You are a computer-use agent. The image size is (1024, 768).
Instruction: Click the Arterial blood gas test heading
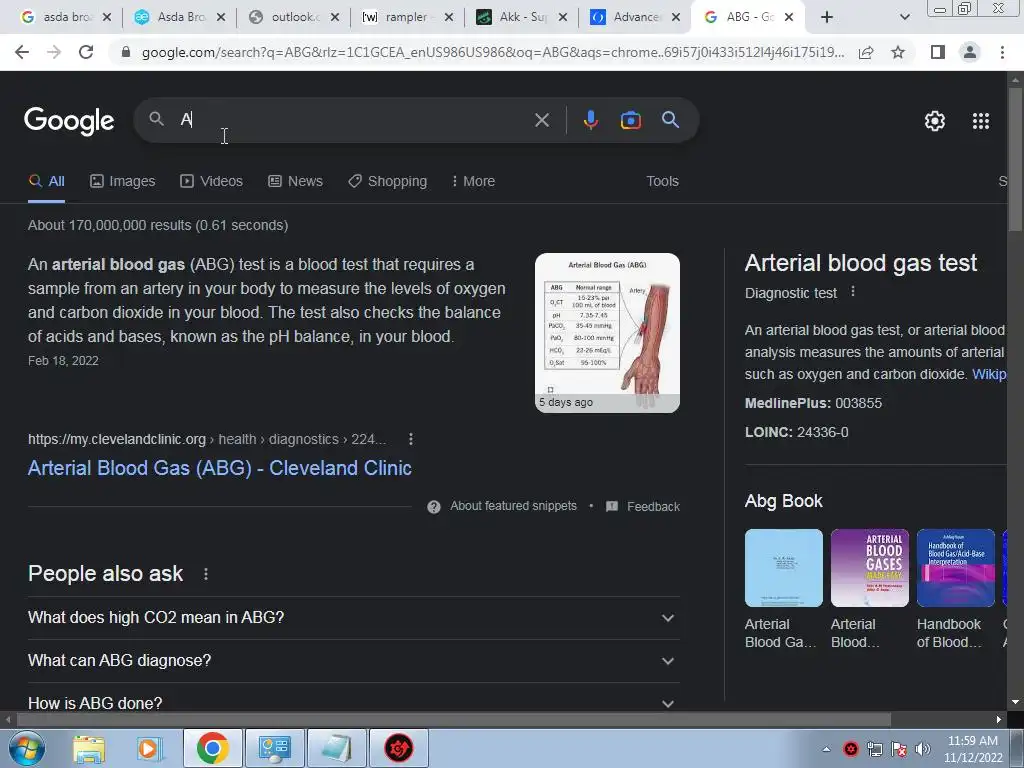point(861,263)
